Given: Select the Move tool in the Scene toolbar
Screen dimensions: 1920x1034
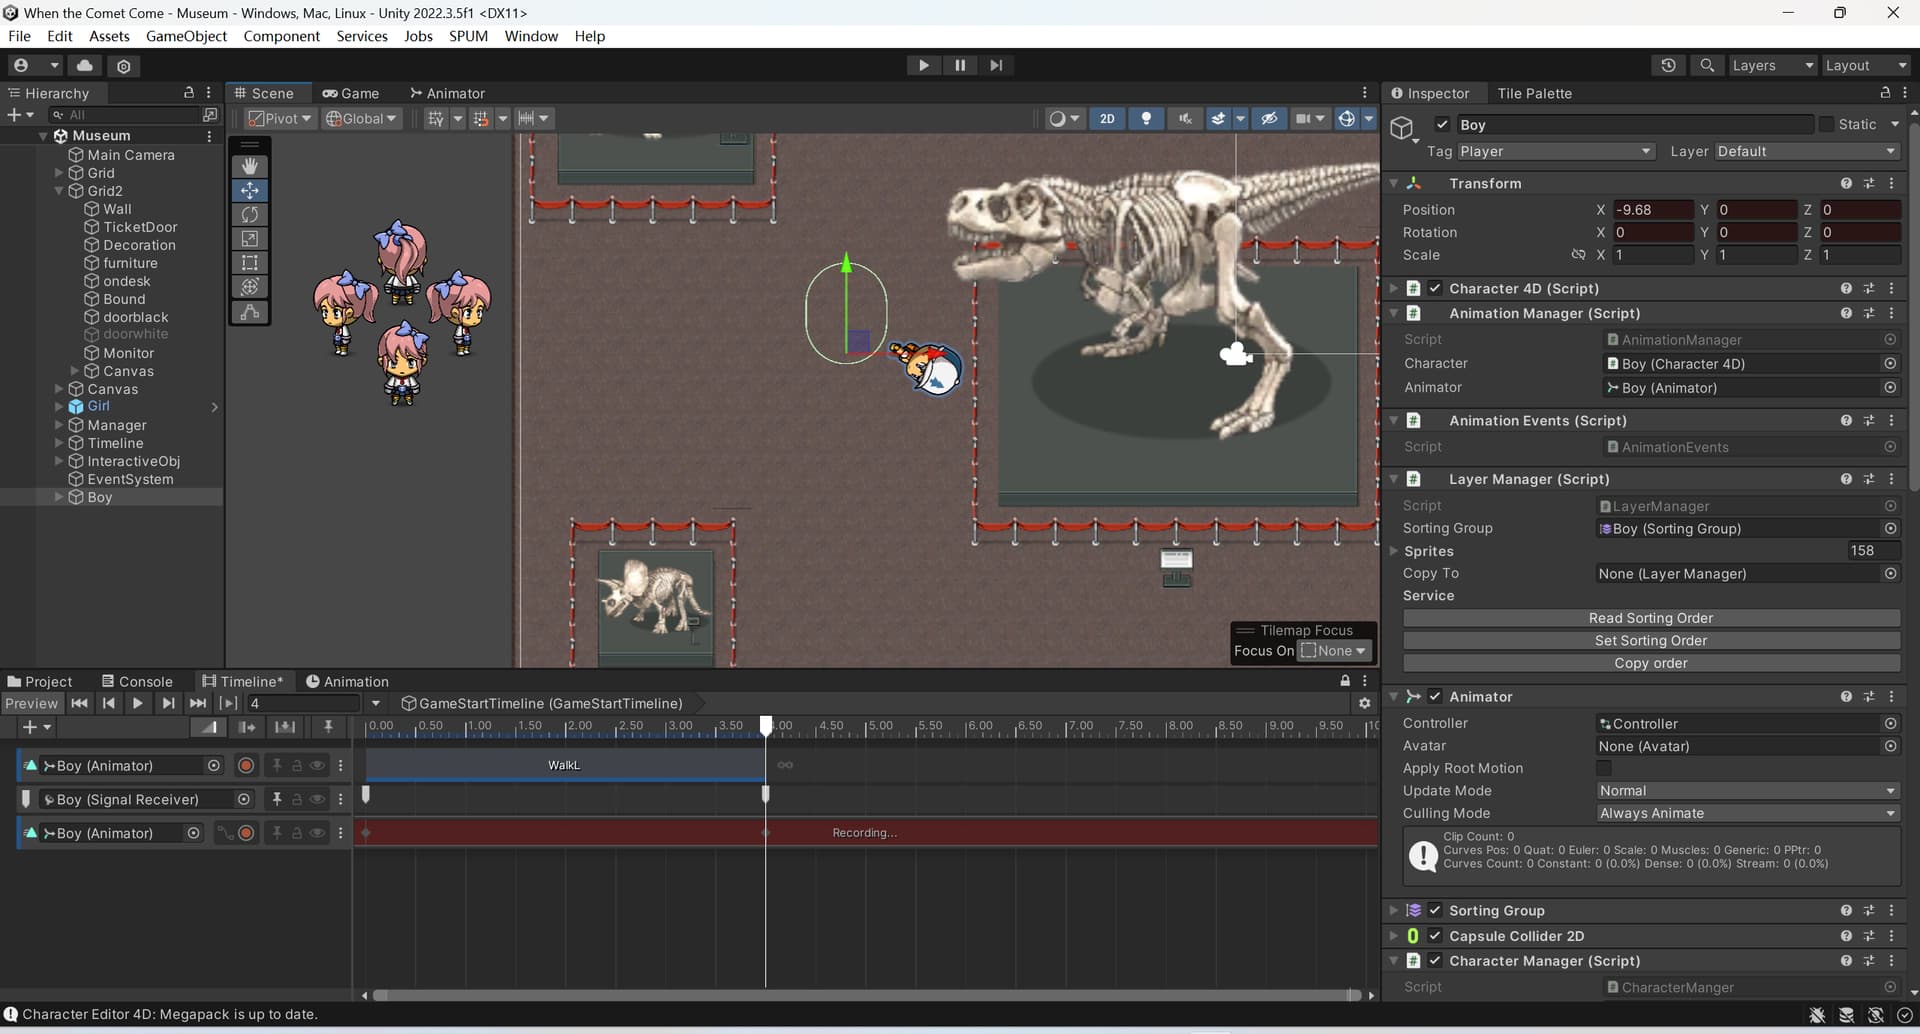Looking at the screenshot, I should point(249,190).
